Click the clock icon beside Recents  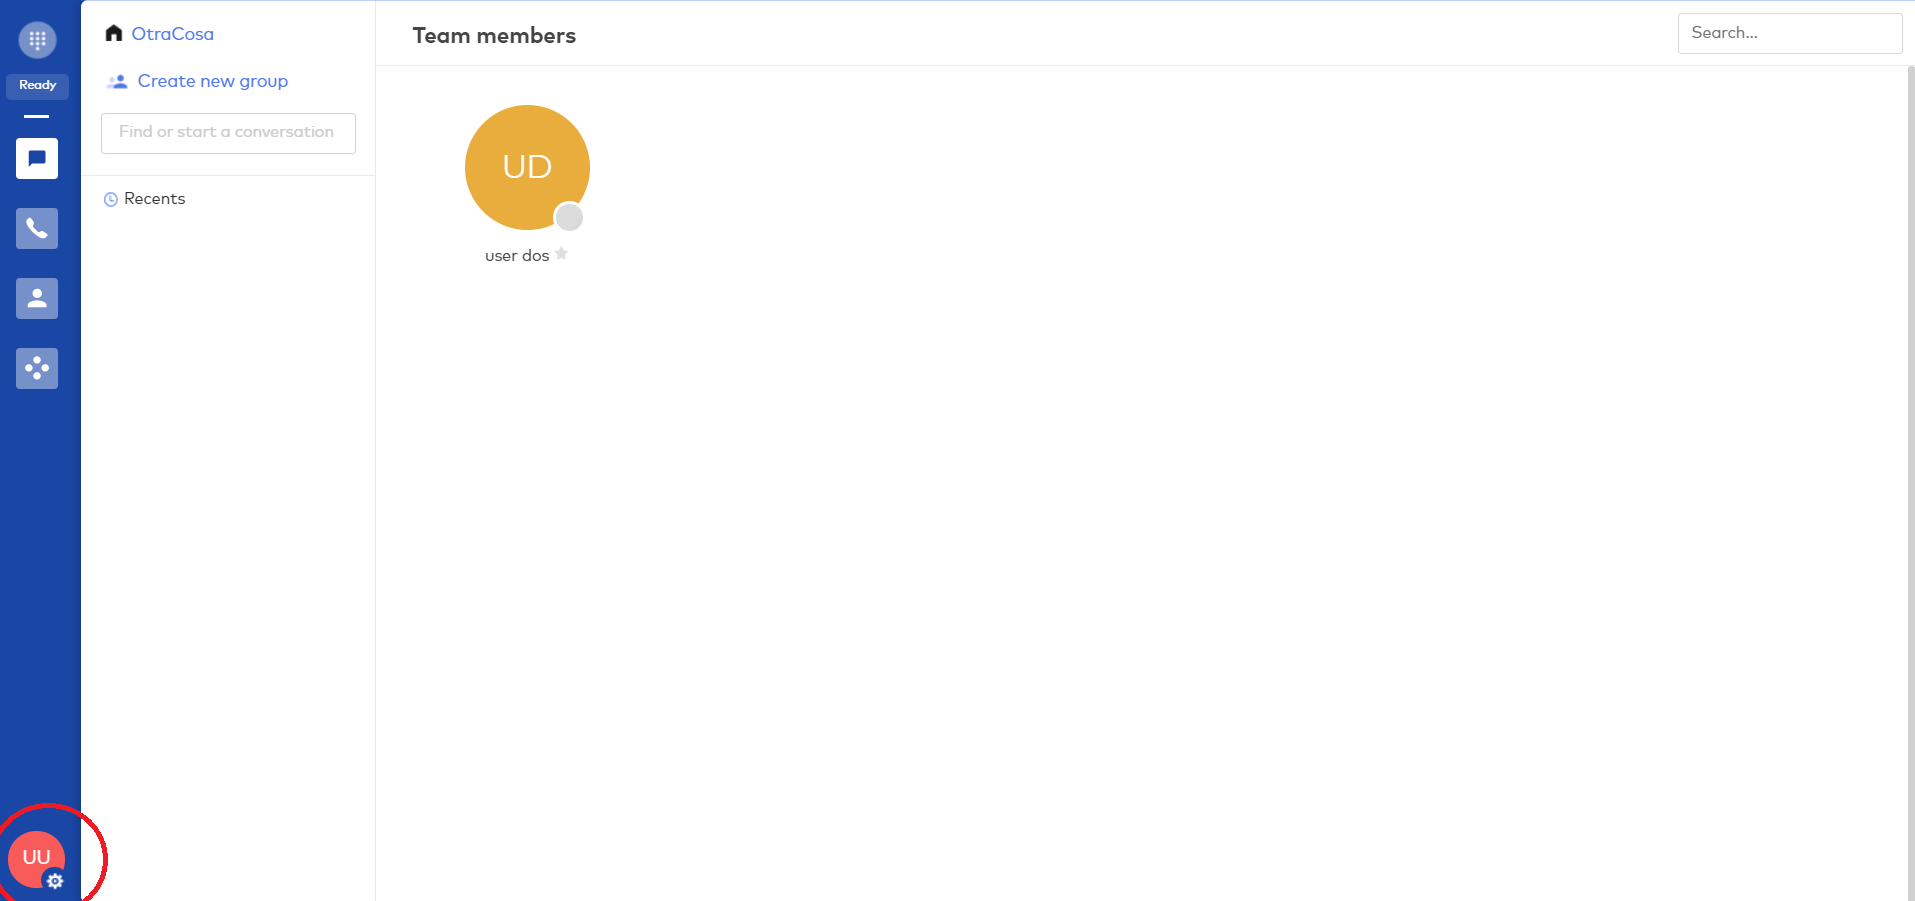click(x=111, y=199)
